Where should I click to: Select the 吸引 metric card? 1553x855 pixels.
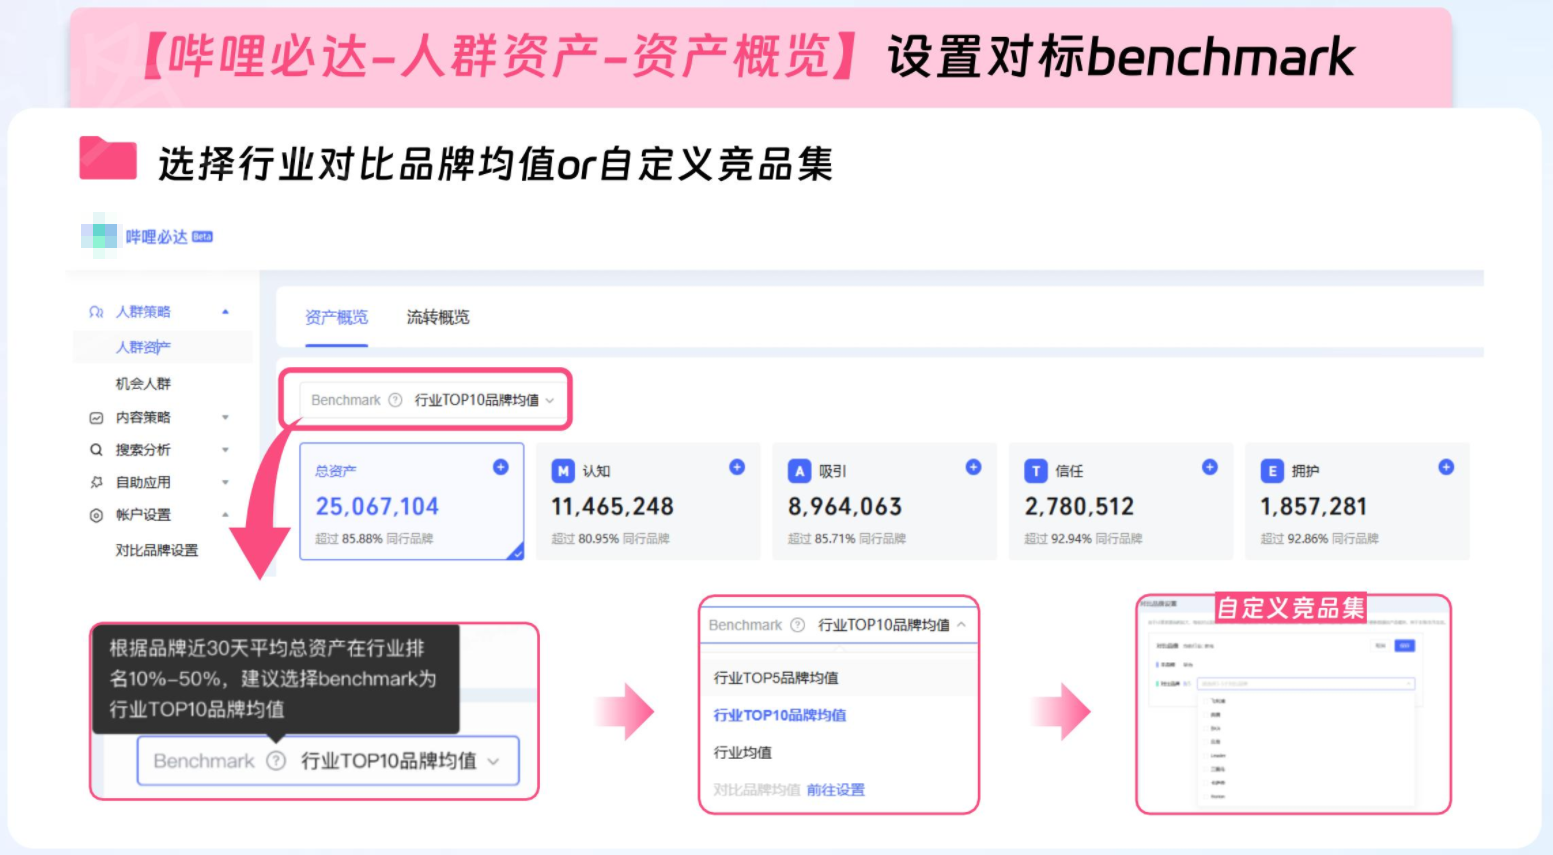(885, 501)
